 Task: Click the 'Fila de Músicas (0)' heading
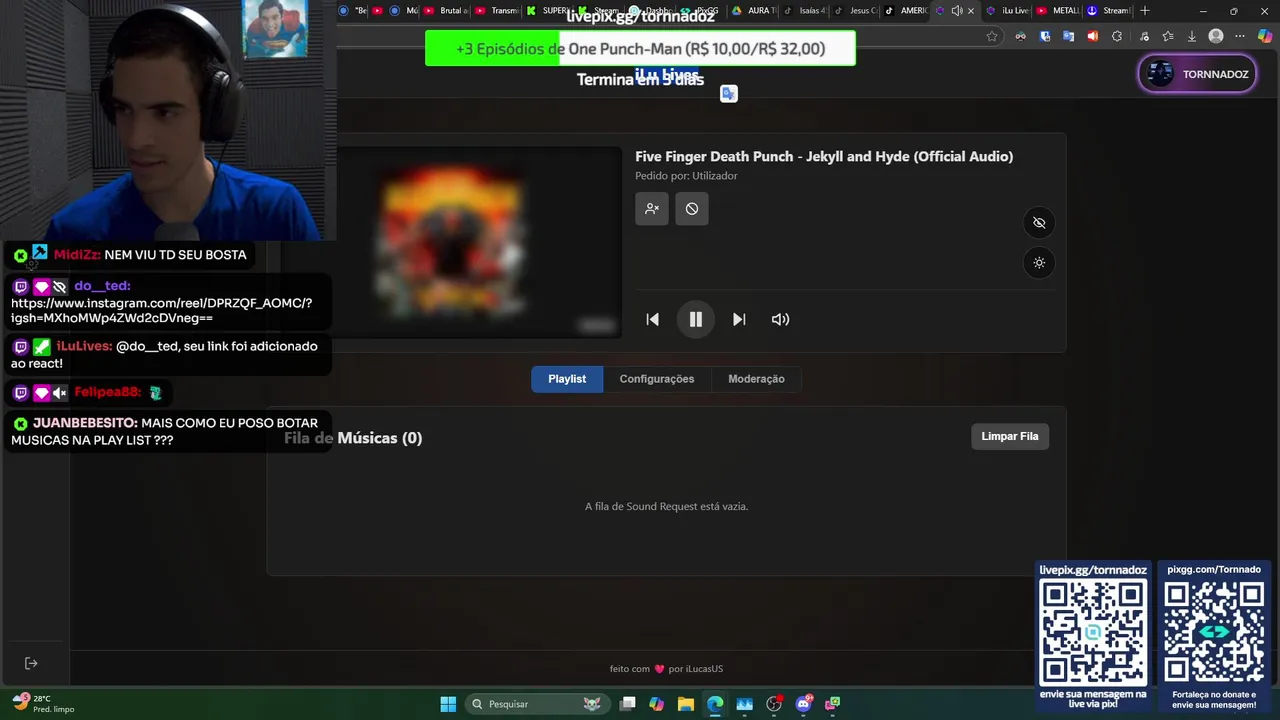[x=353, y=438]
